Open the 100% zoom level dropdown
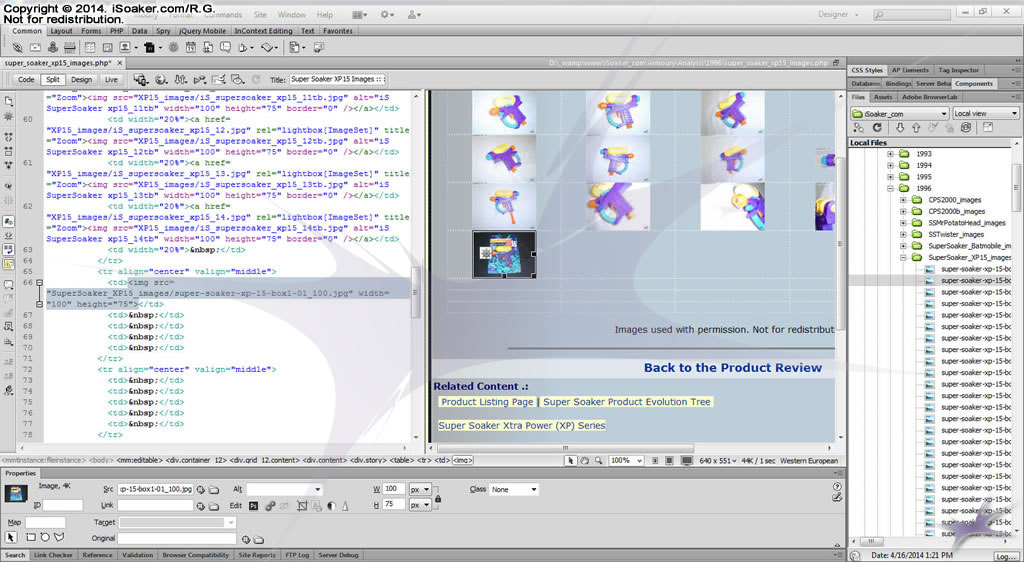 (x=626, y=461)
